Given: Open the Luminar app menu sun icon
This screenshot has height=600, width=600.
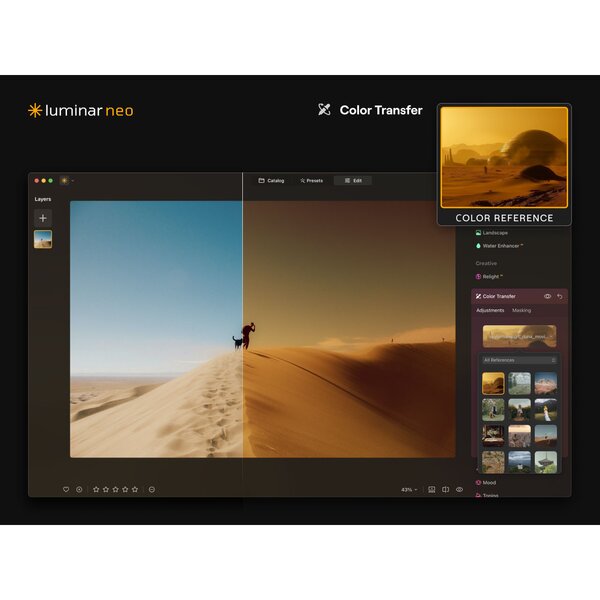Looking at the screenshot, I should pos(64,181).
